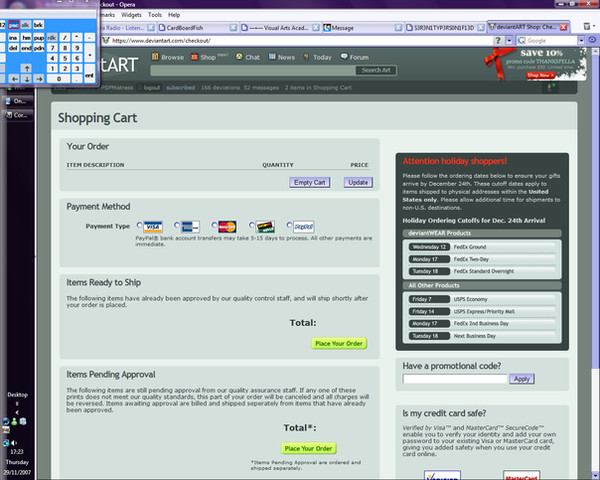Click the down arrow key on on-screen keyboard
This screenshot has height=480, width=600.
26,79
